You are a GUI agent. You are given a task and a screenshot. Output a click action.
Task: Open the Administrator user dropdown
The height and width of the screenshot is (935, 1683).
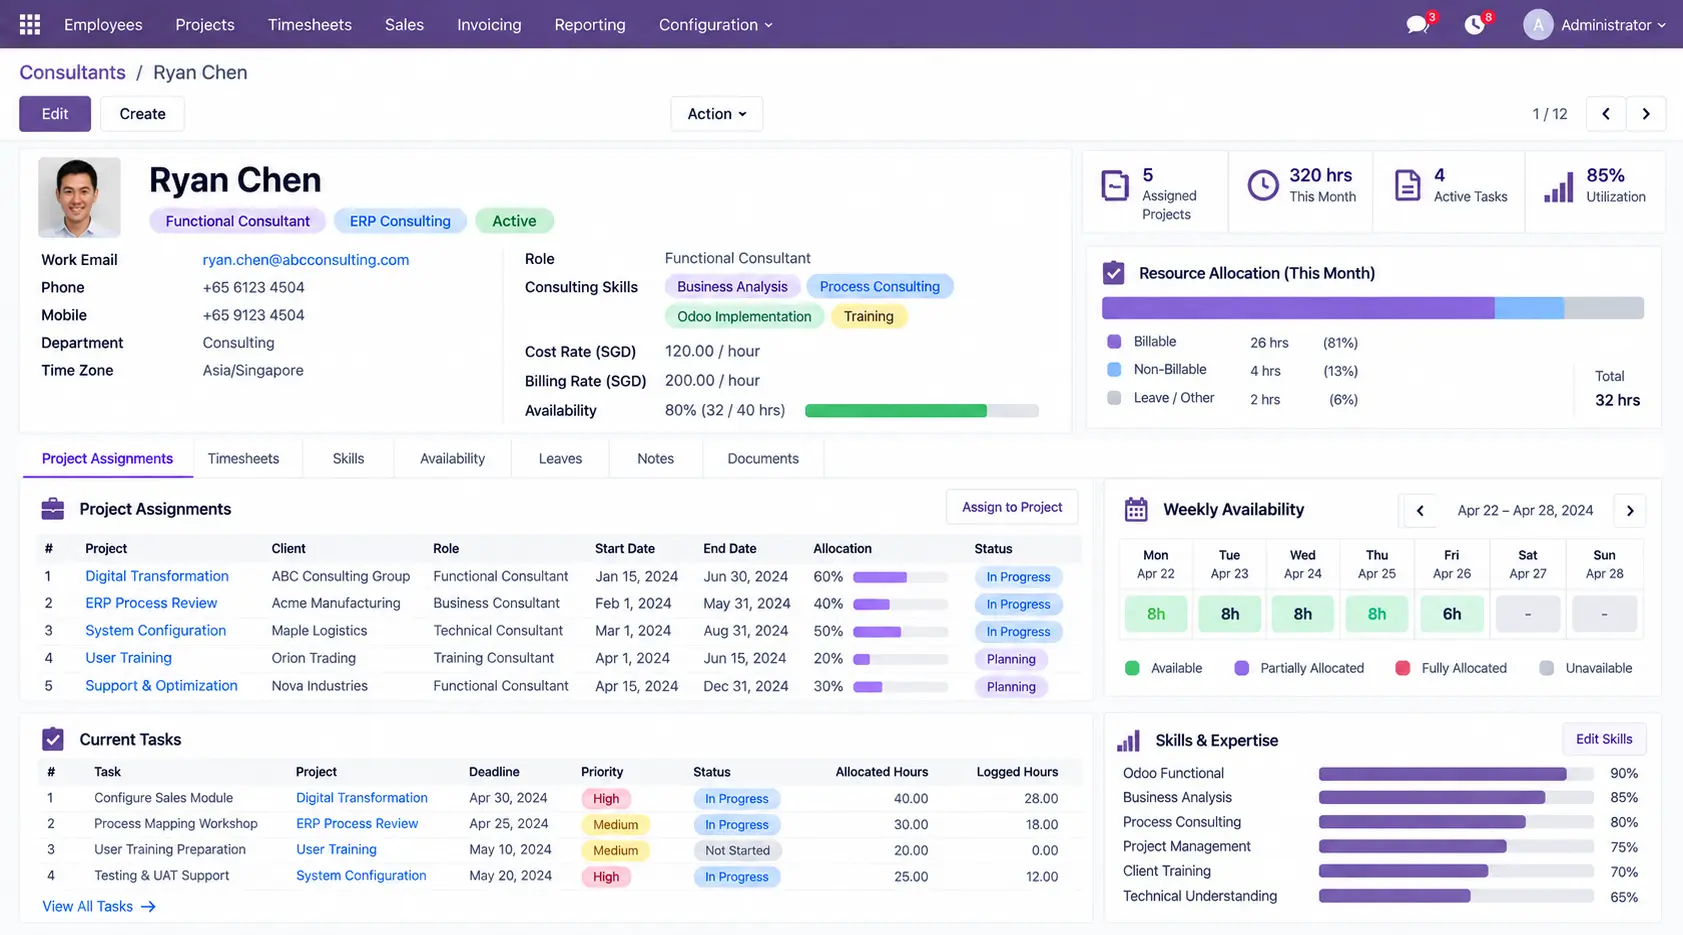point(1613,24)
